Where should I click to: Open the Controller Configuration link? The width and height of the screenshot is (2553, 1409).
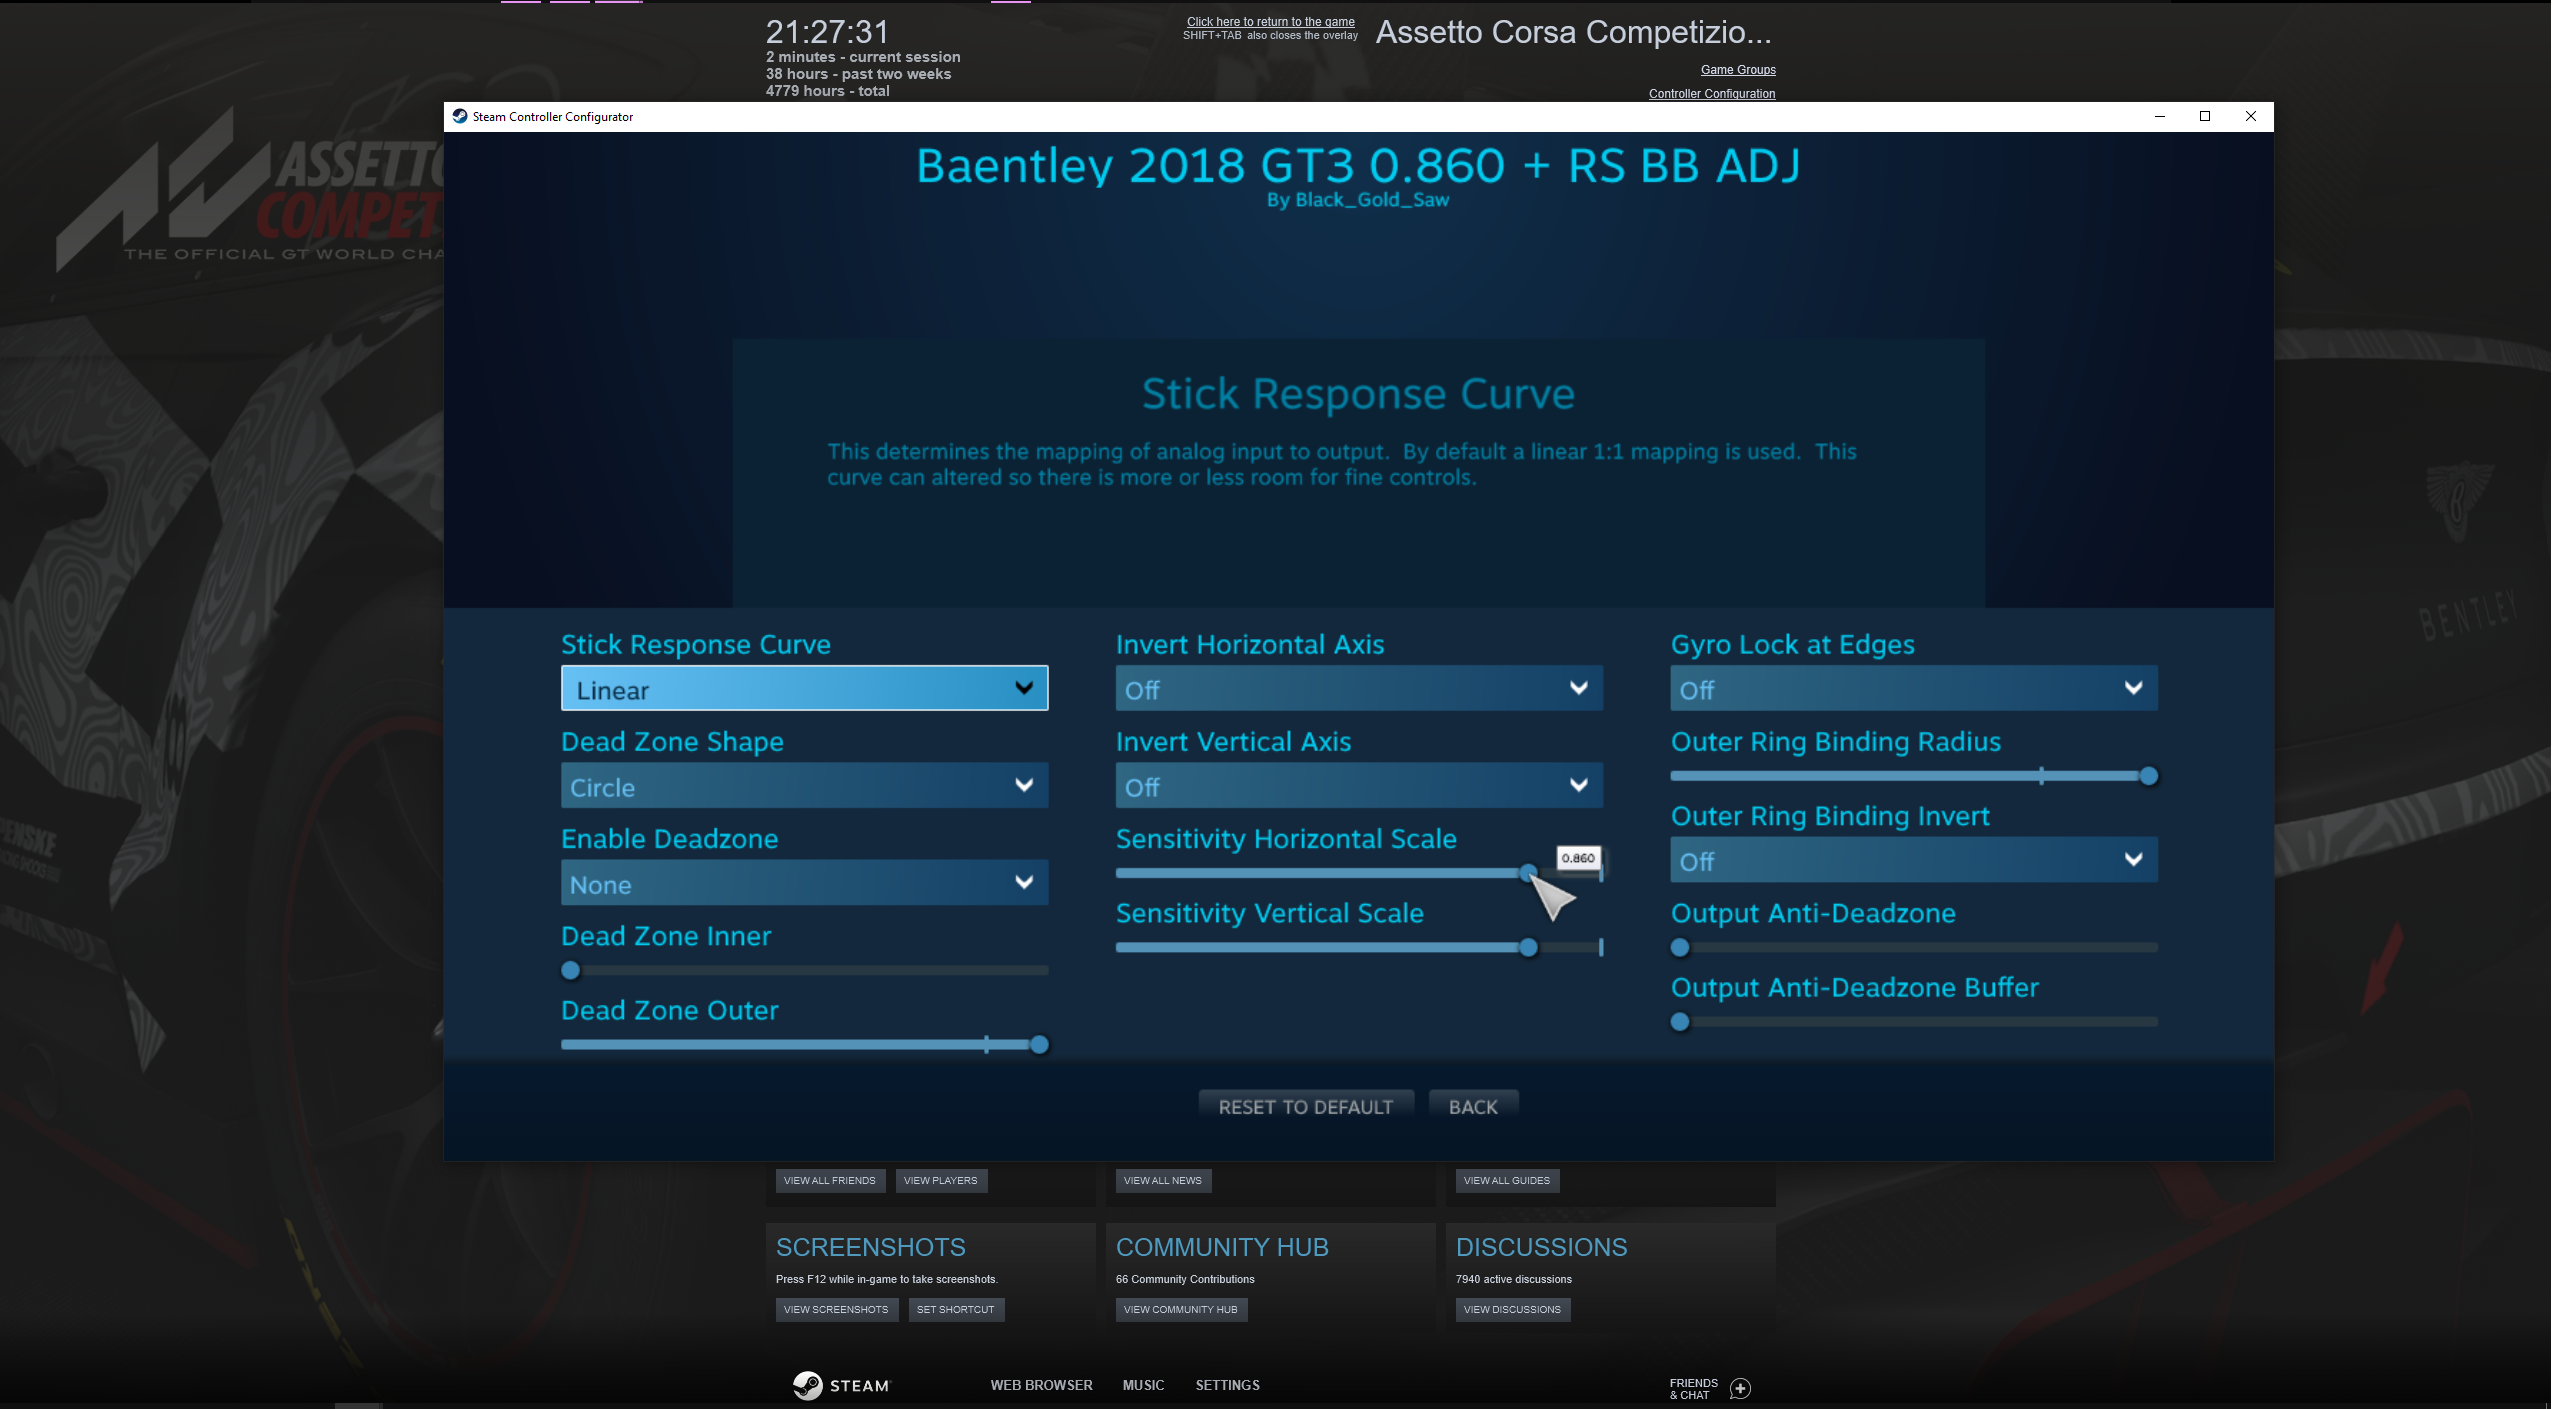pyautogui.click(x=1712, y=94)
